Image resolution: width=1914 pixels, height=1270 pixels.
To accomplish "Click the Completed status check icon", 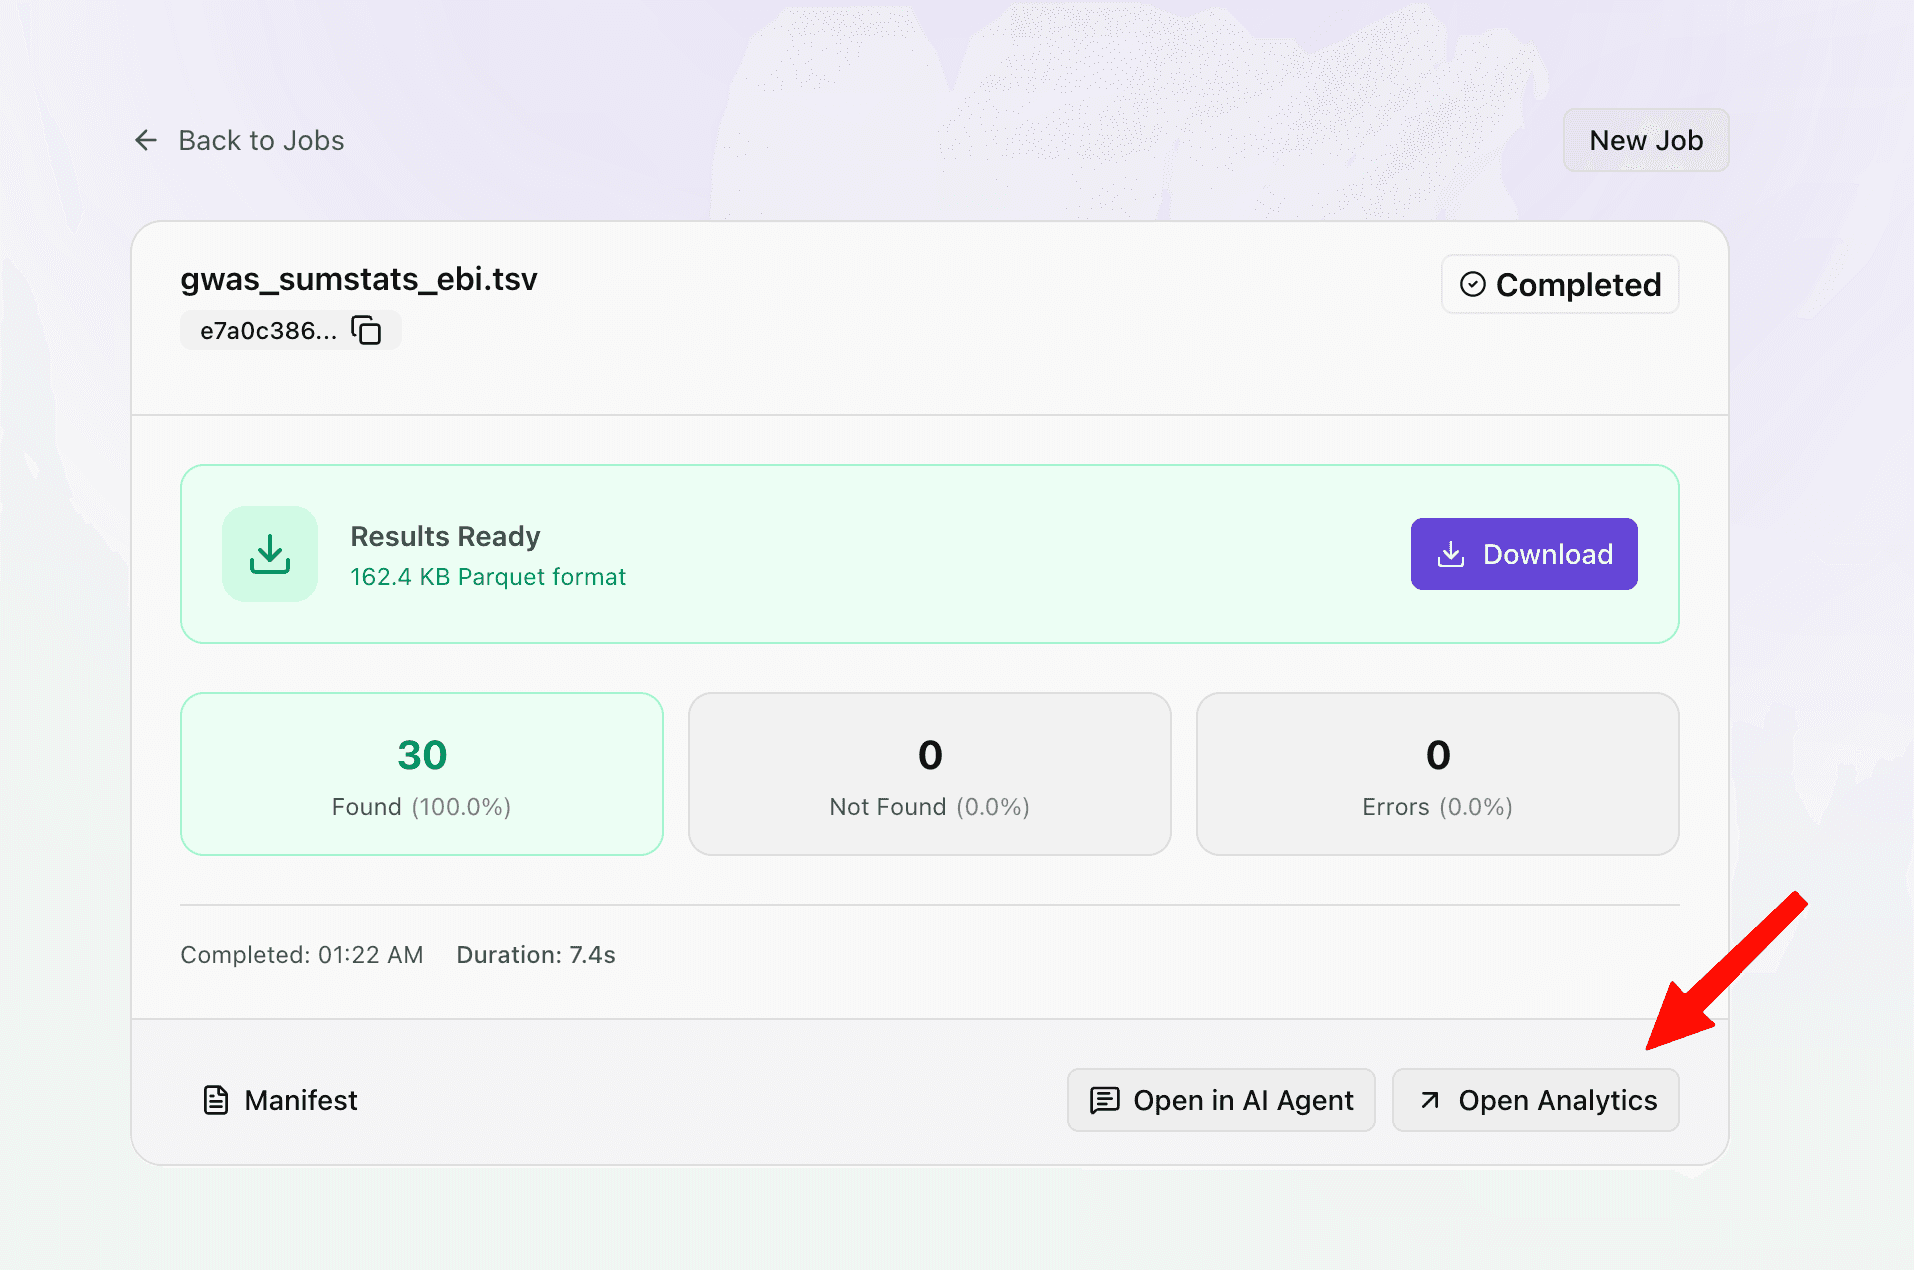I will [1472, 285].
